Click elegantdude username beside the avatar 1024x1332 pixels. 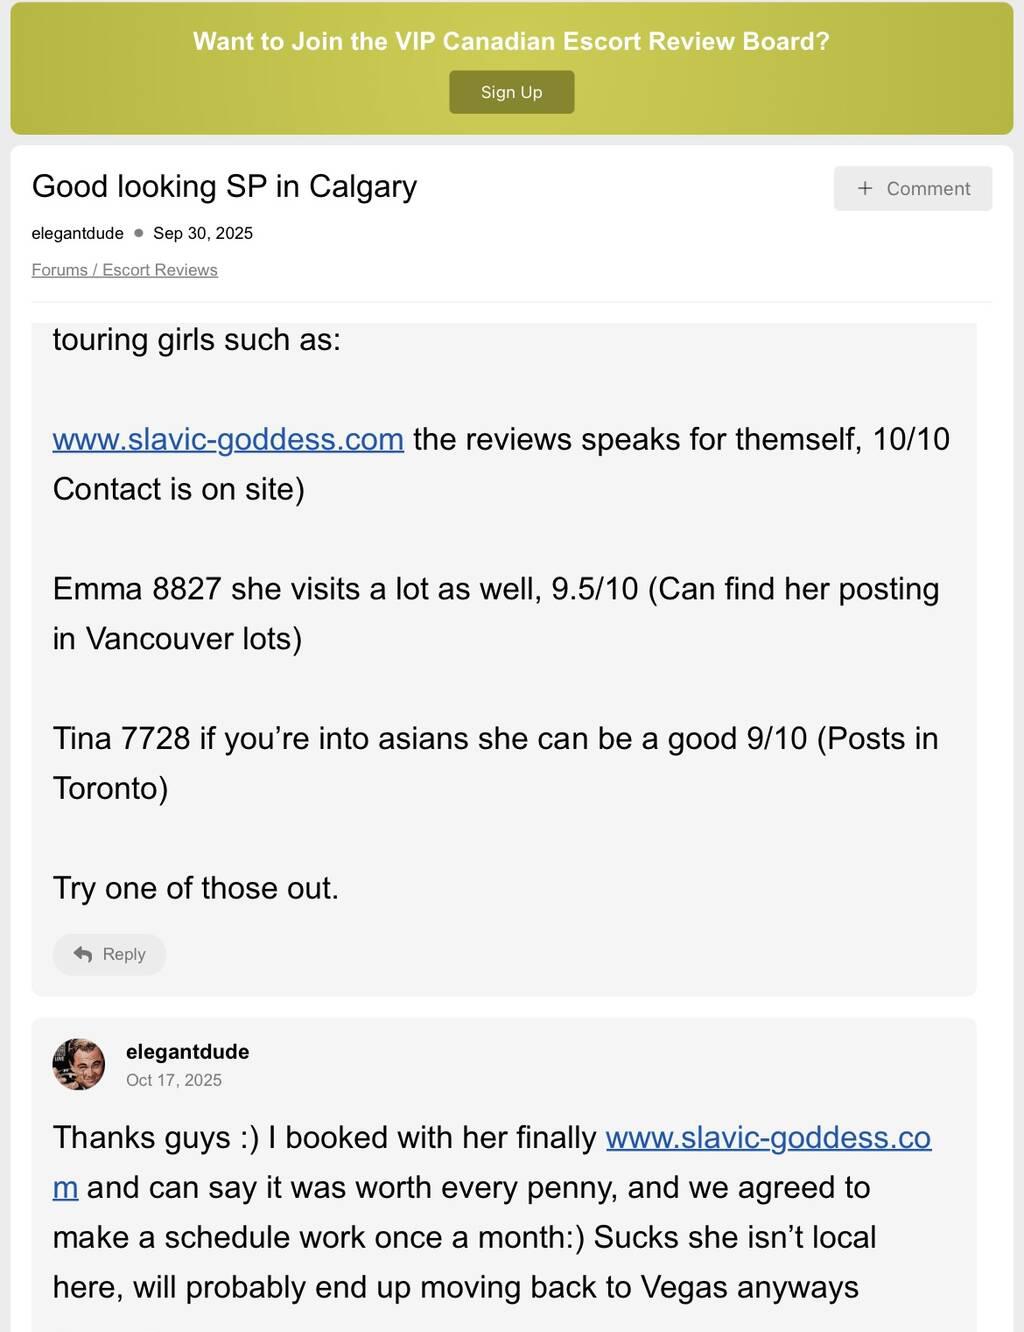tap(187, 1051)
